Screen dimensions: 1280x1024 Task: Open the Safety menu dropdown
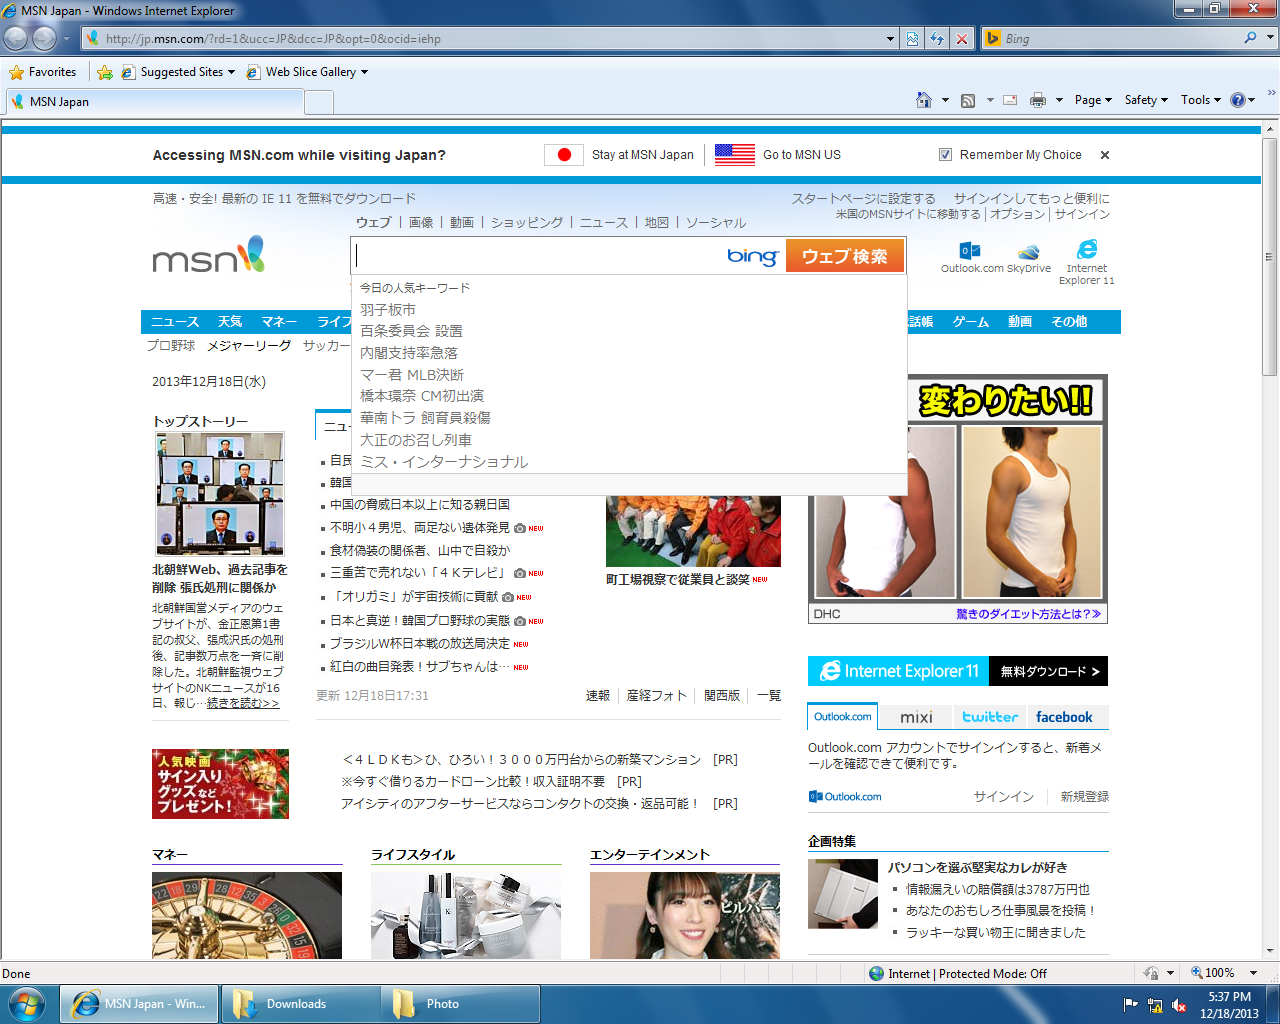(1146, 100)
